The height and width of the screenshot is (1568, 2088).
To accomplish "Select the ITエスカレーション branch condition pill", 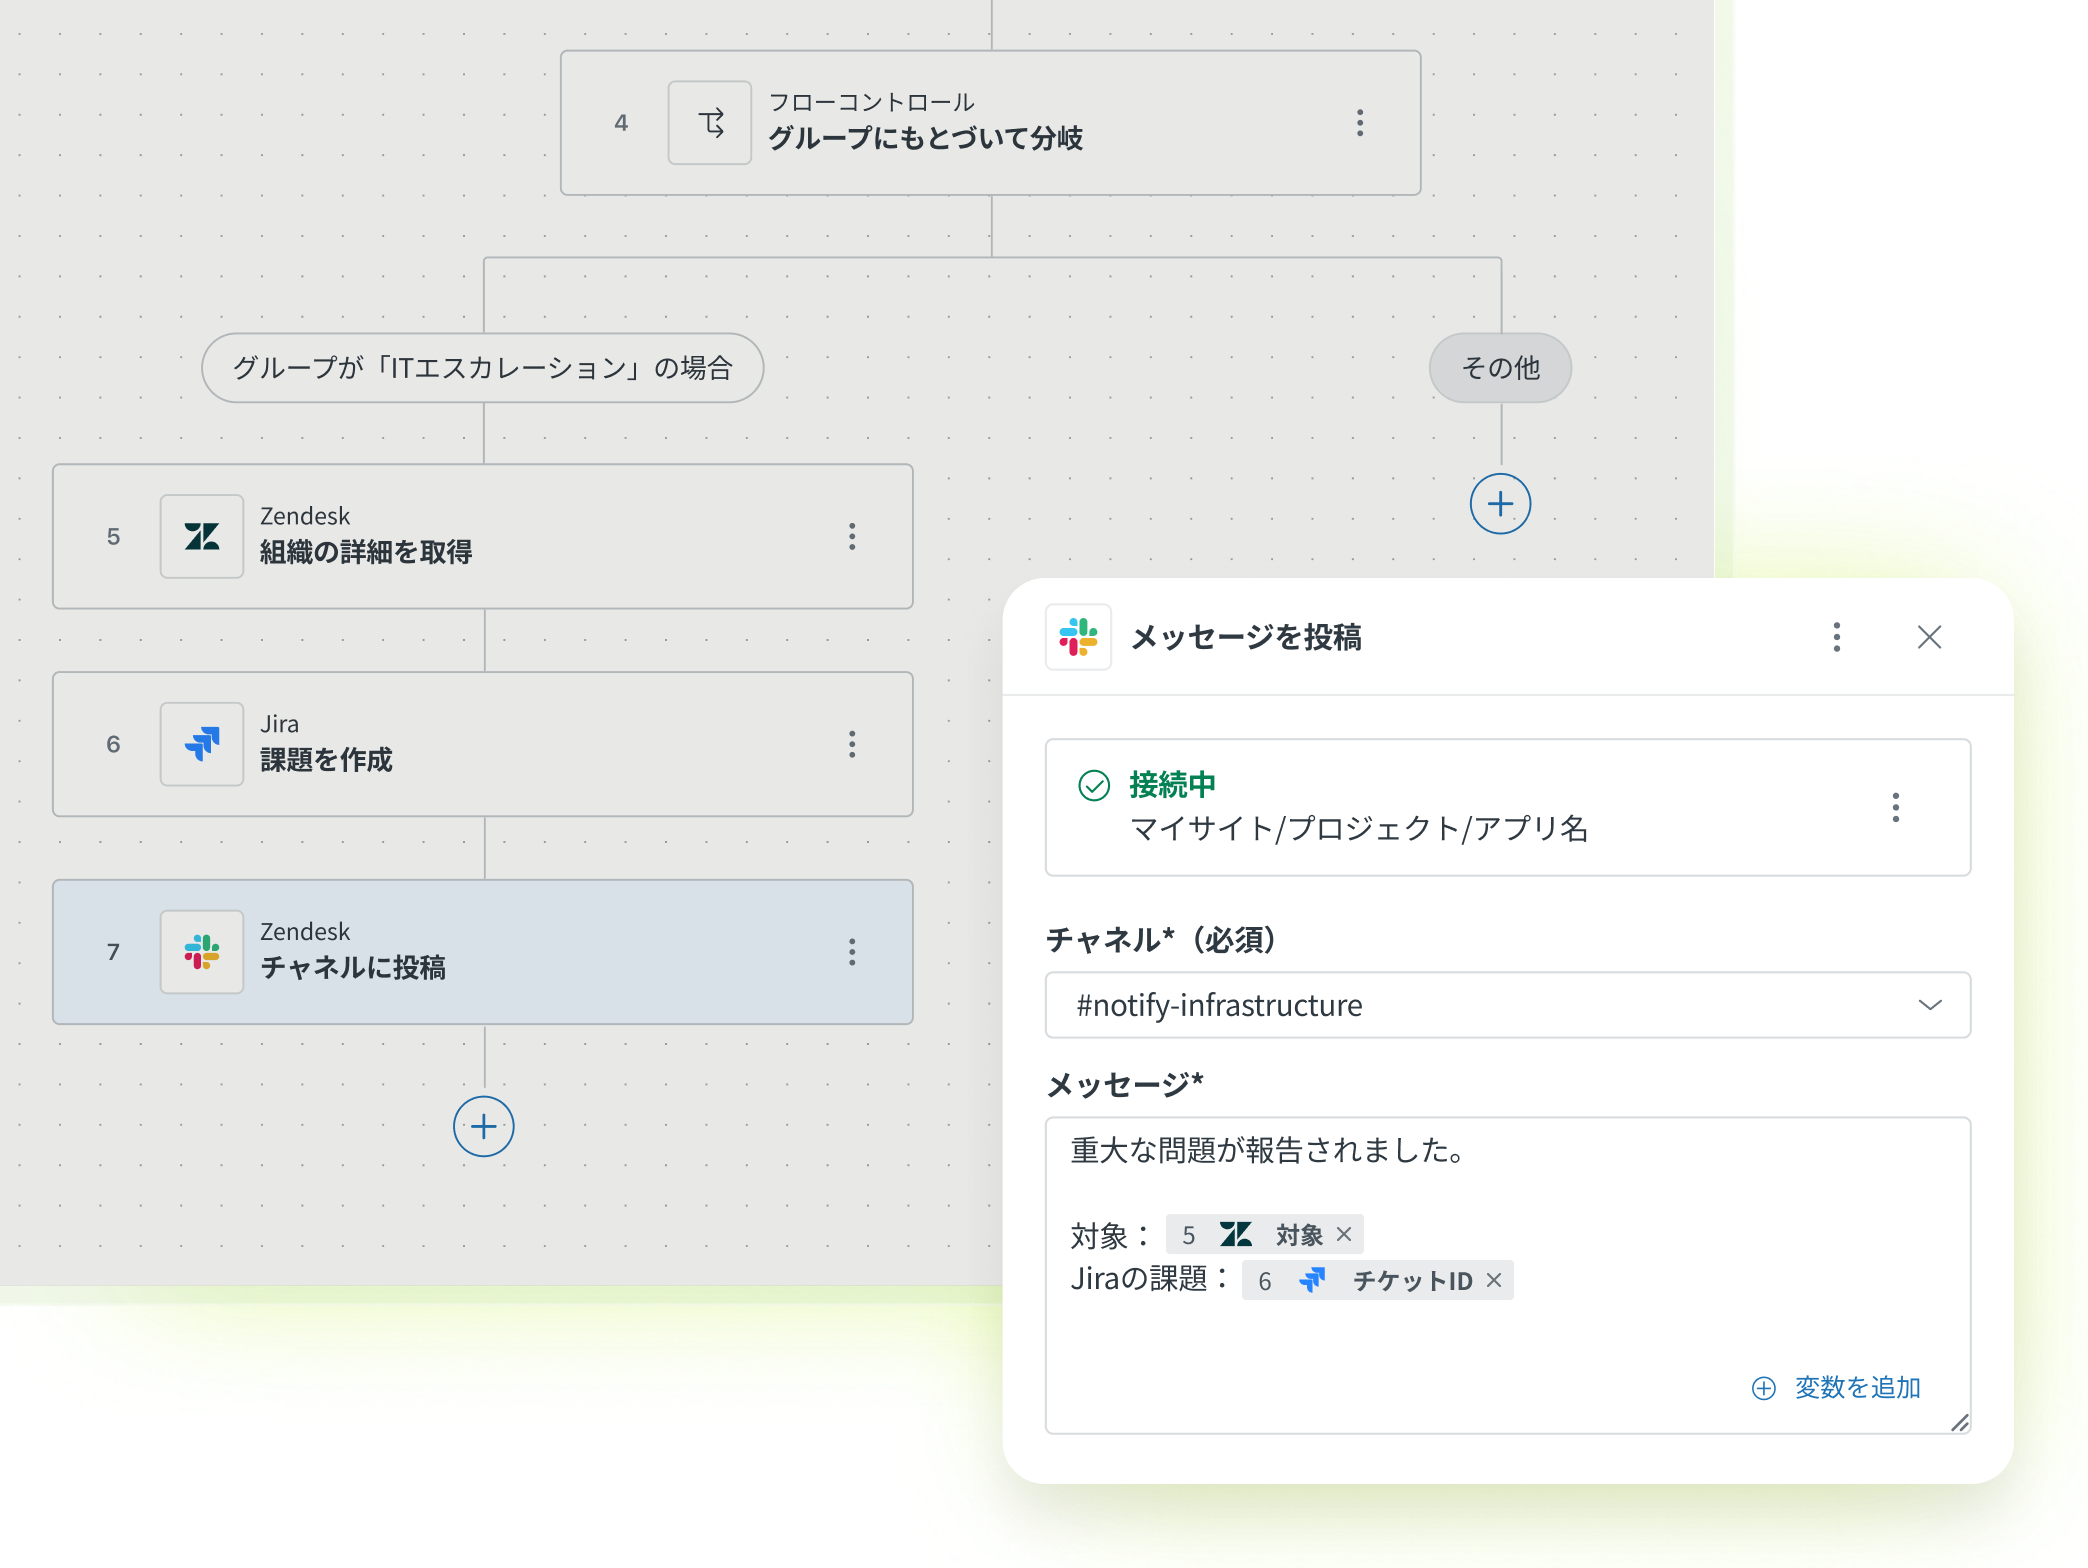I will 483,368.
